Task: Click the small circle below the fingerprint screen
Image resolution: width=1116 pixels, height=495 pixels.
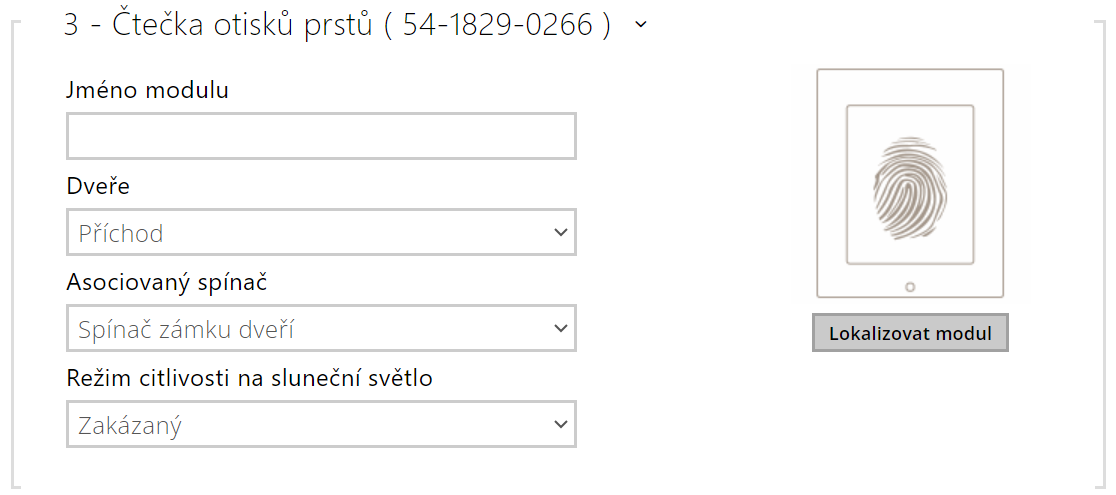Action: click(x=909, y=287)
